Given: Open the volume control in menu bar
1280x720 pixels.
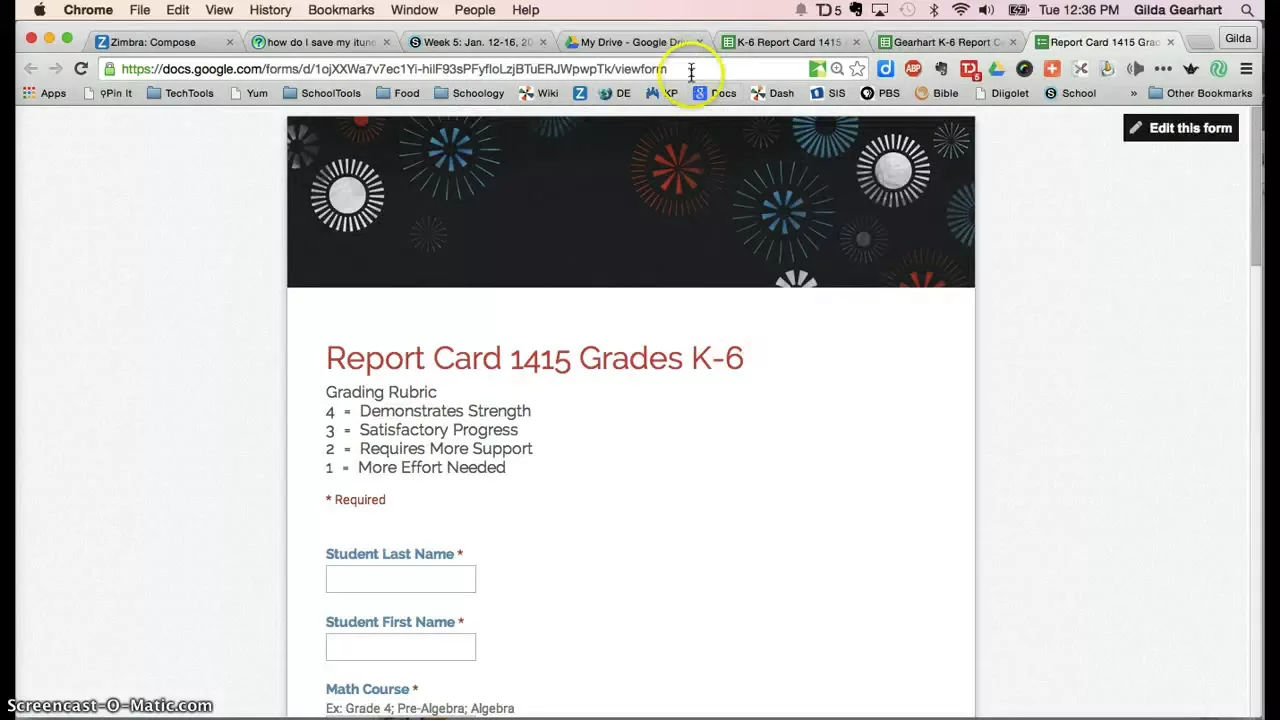Looking at the screenshot, I should click(x=987, y=10).
